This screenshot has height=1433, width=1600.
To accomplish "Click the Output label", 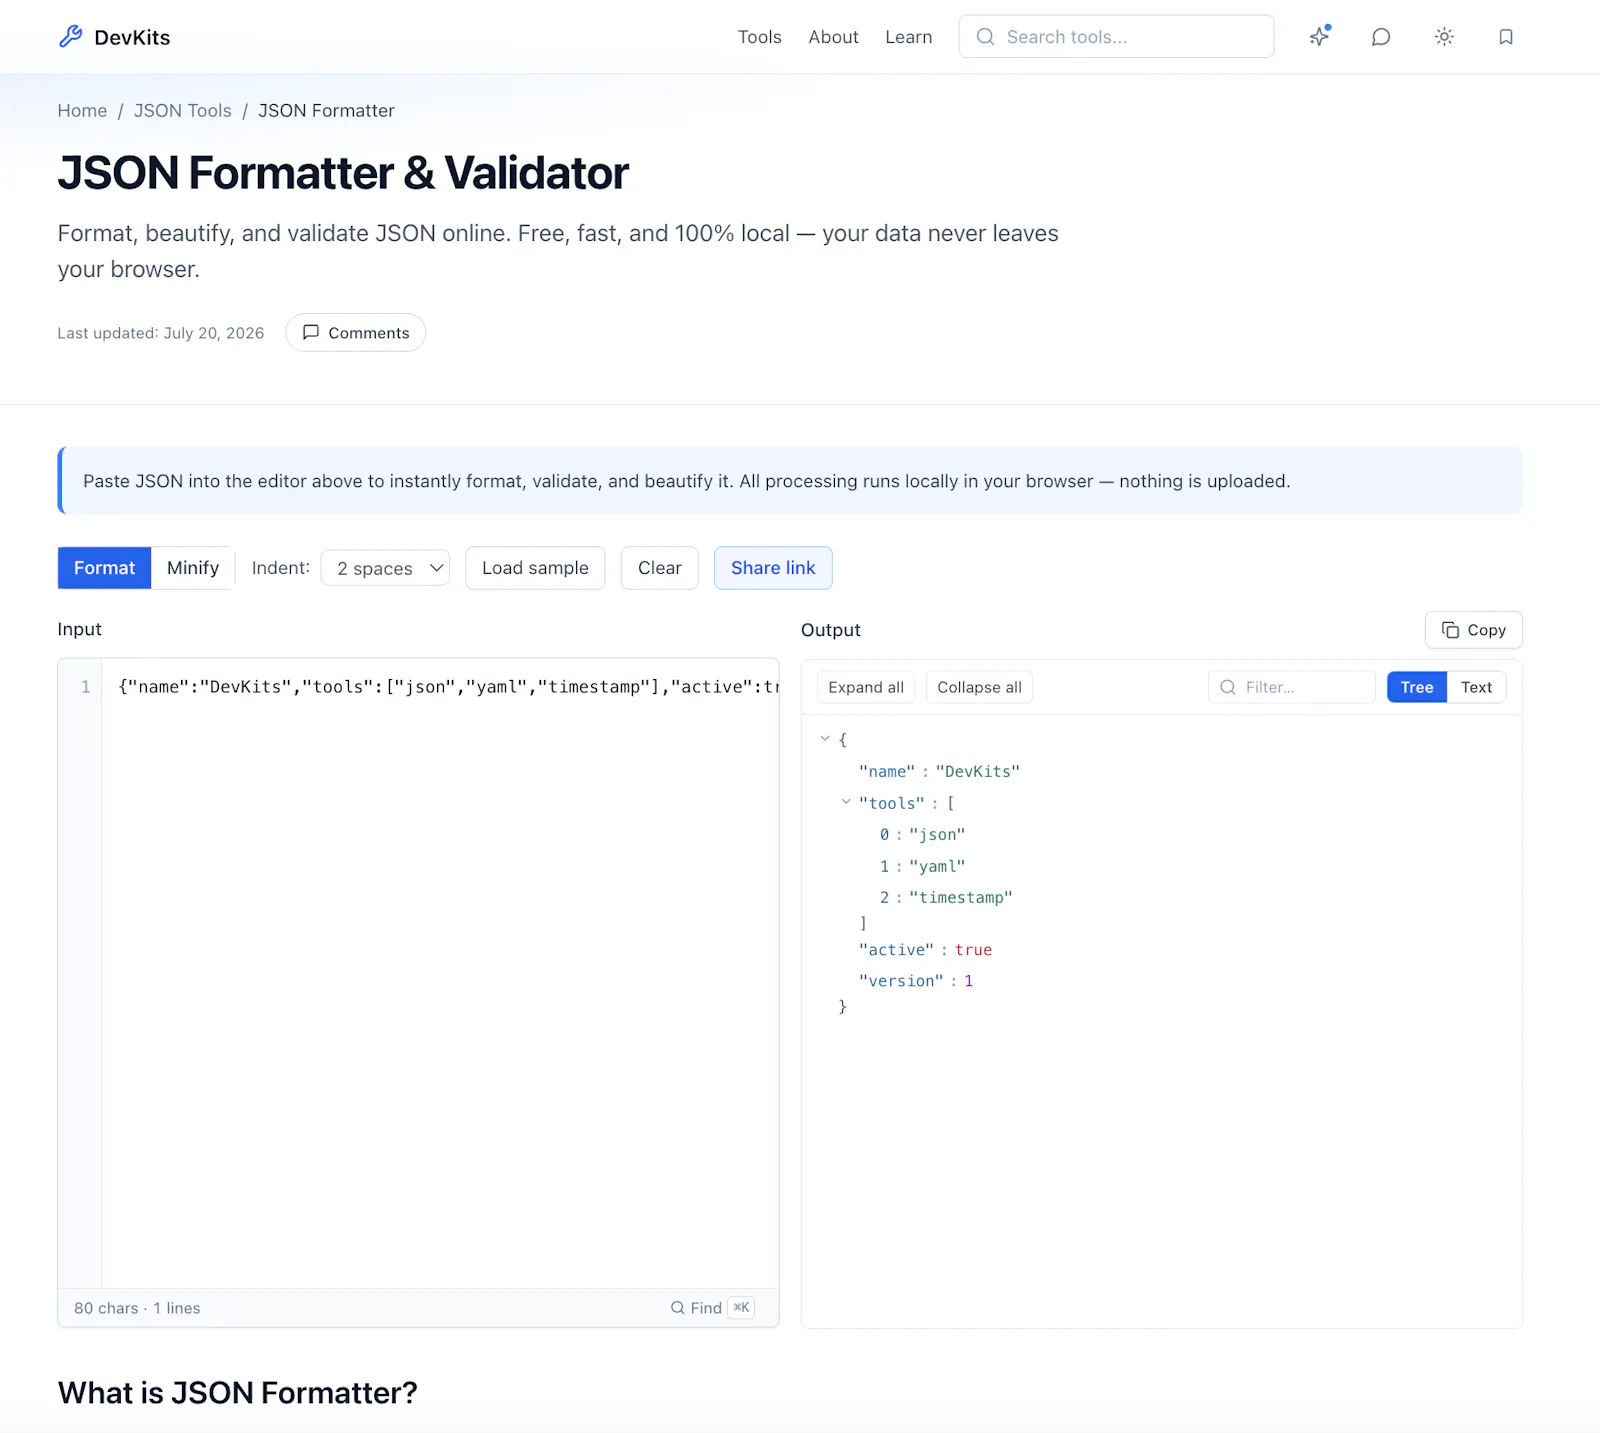I will [x=831, y=630].
